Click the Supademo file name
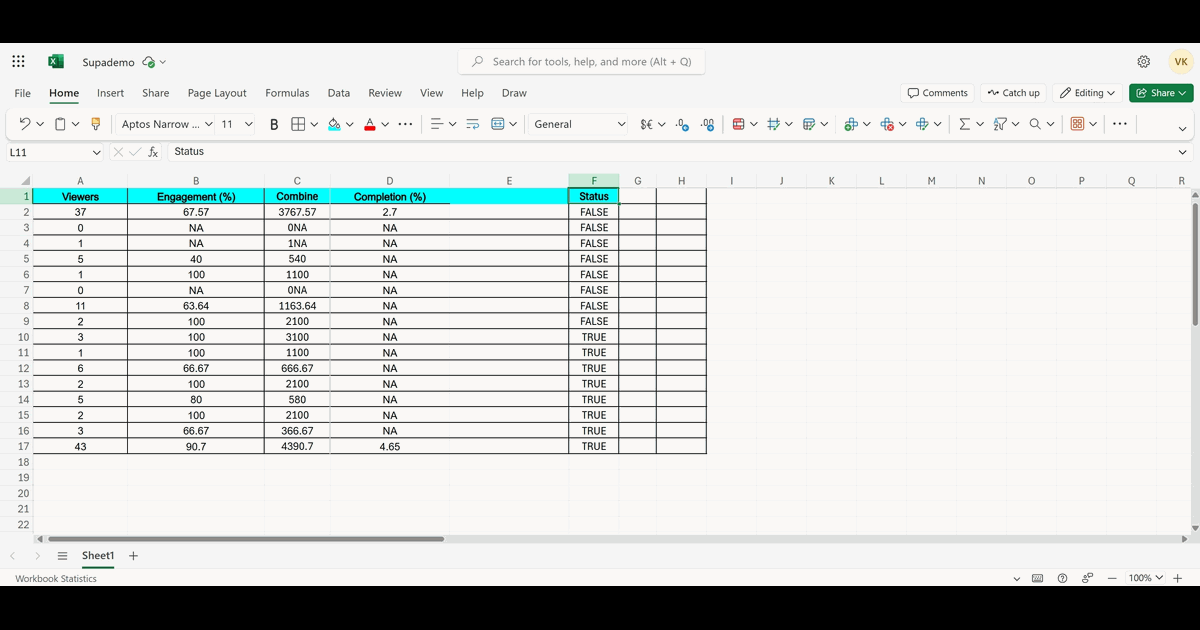Image resolution: width=1200 pixels, height=630 pixels. (108, 62)
